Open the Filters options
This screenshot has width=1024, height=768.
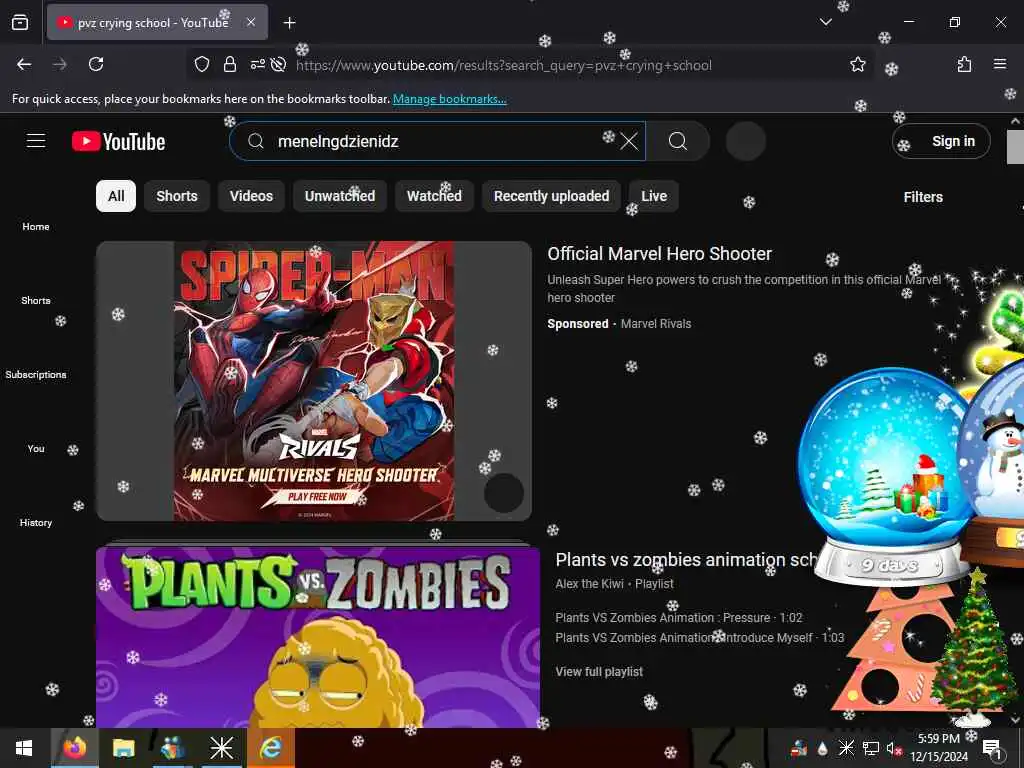coord(923,197)
